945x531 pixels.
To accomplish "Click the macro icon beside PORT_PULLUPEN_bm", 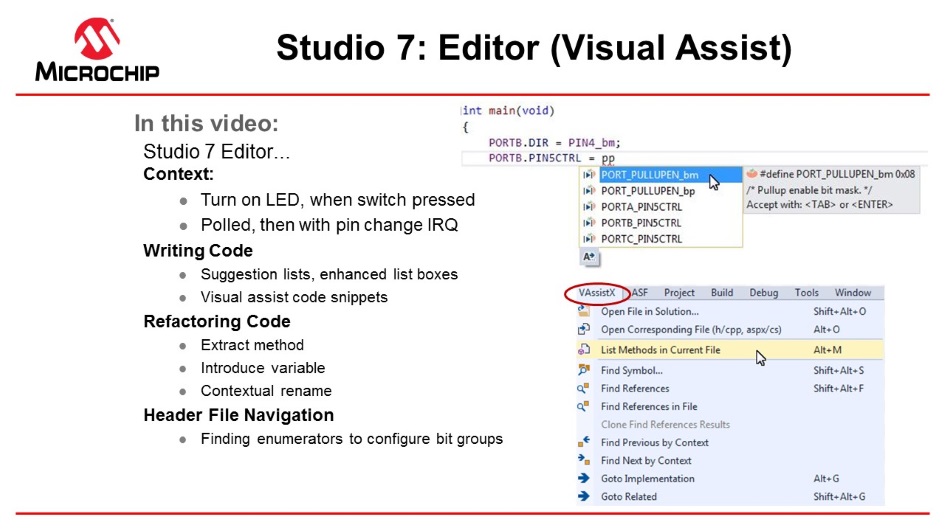I will (x=589, y=175).
